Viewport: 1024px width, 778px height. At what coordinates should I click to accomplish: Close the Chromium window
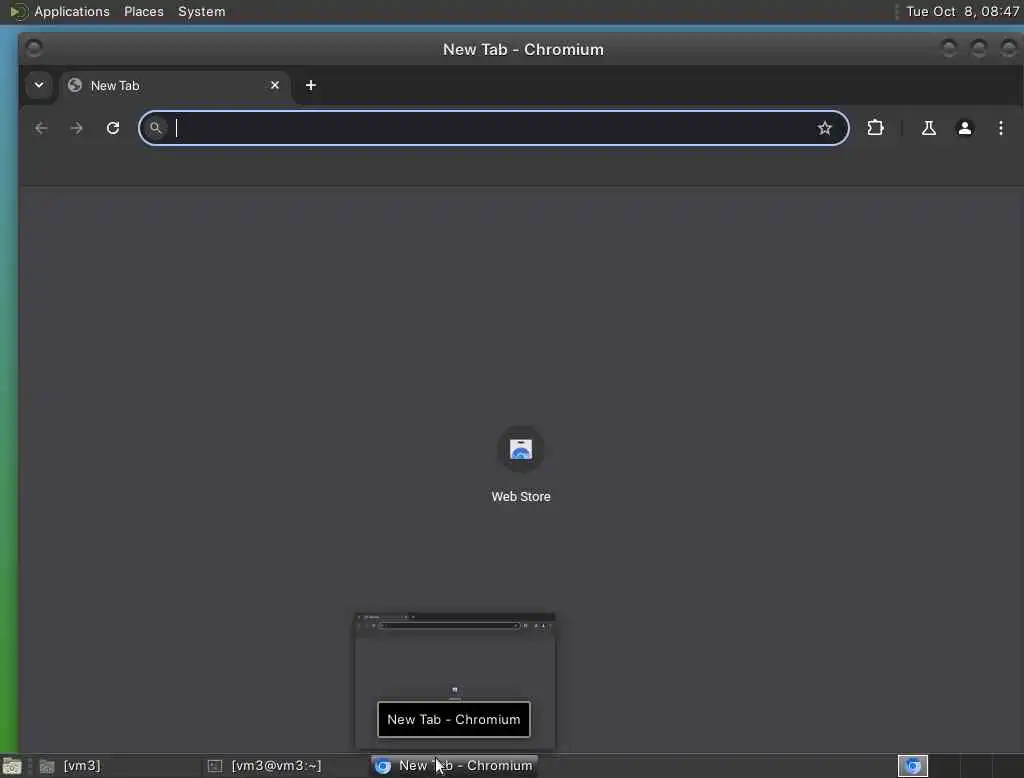(1008, 48)
